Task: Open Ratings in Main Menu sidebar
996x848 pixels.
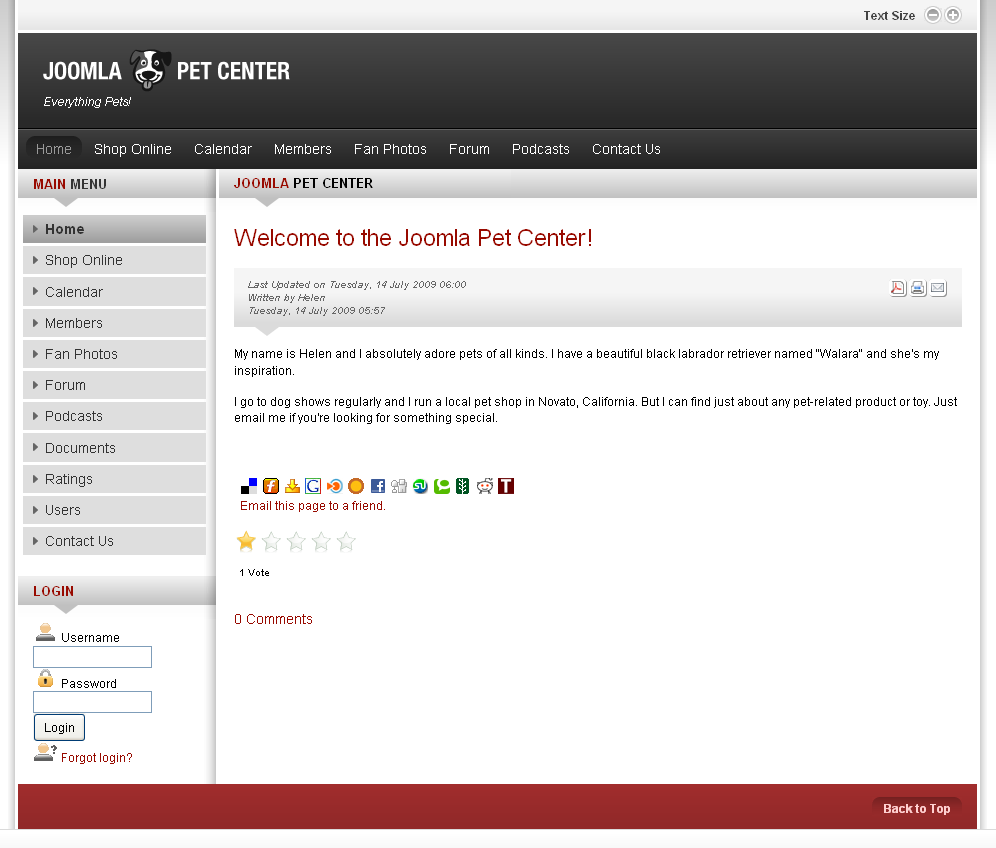Action: point(114,479)
